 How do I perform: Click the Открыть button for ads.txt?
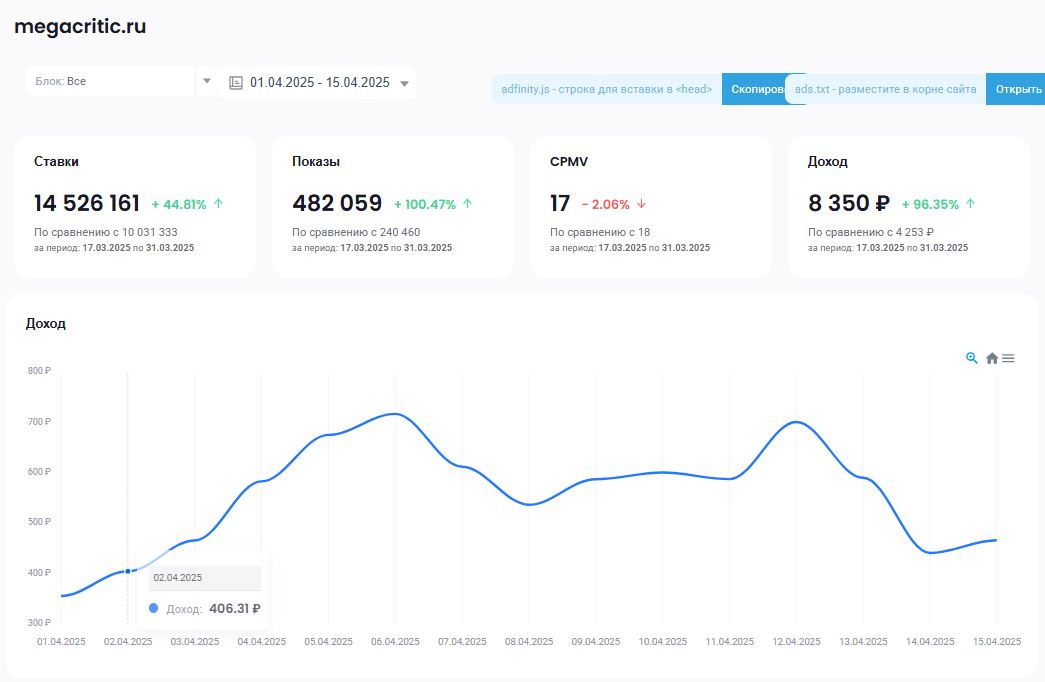[1017, 89]
